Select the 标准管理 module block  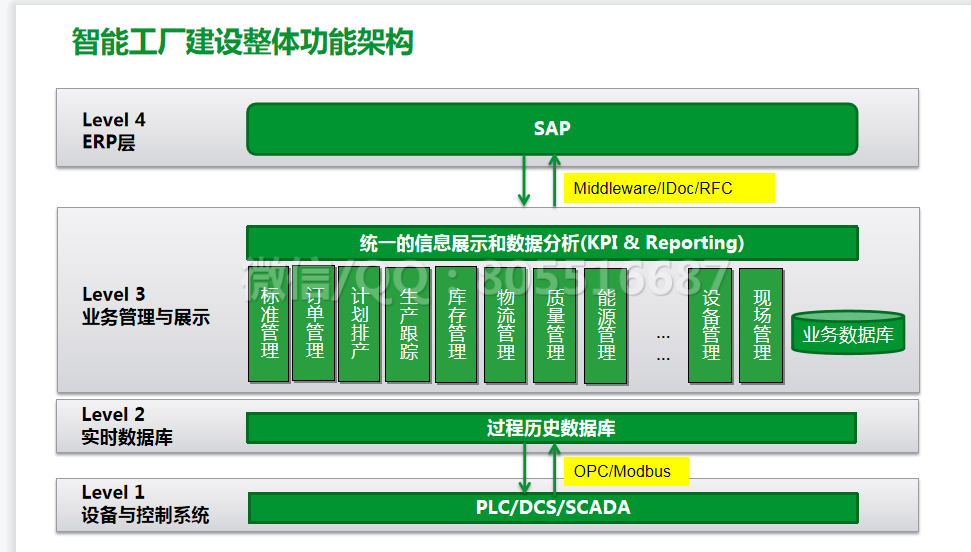[269, 324]
